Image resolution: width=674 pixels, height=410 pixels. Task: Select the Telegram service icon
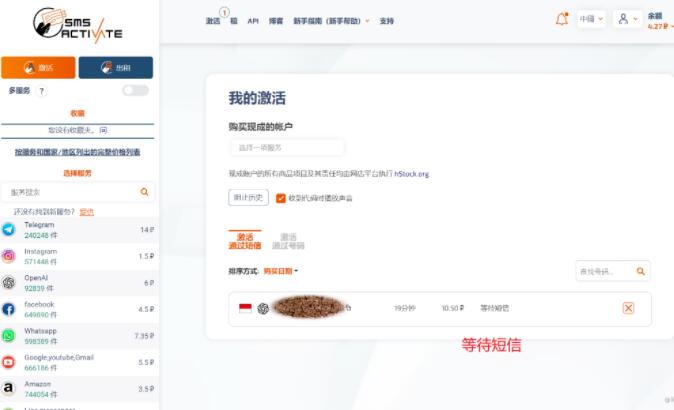pyautogui.click(x=9, y=229)
